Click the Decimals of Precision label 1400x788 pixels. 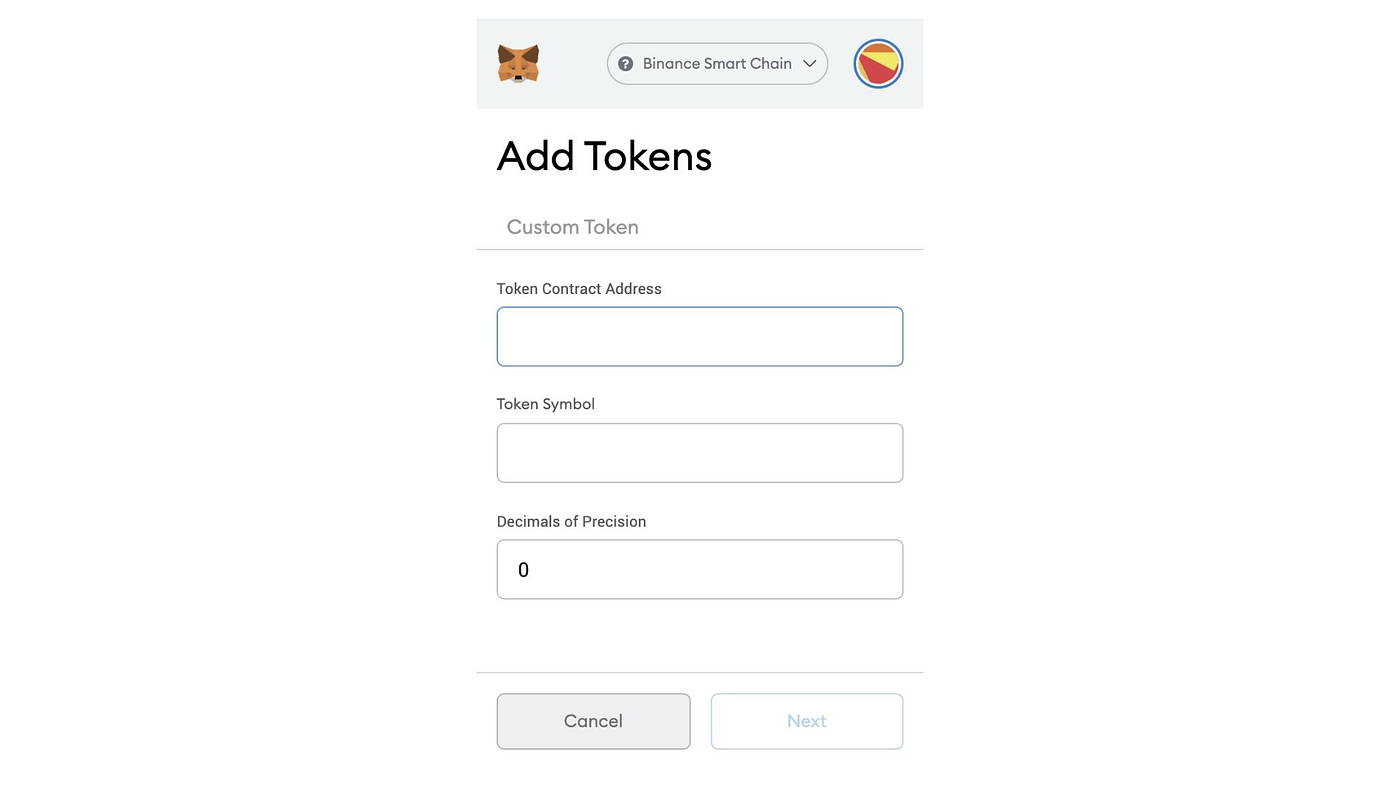pyautogui.click(x=571, y=521)
